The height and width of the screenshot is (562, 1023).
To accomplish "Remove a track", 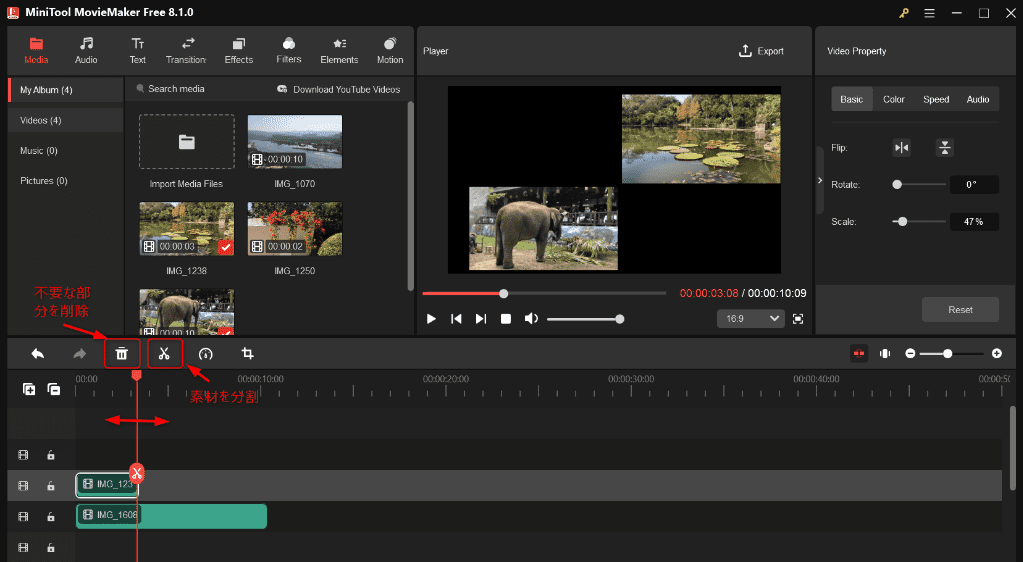I will [54, 390].
